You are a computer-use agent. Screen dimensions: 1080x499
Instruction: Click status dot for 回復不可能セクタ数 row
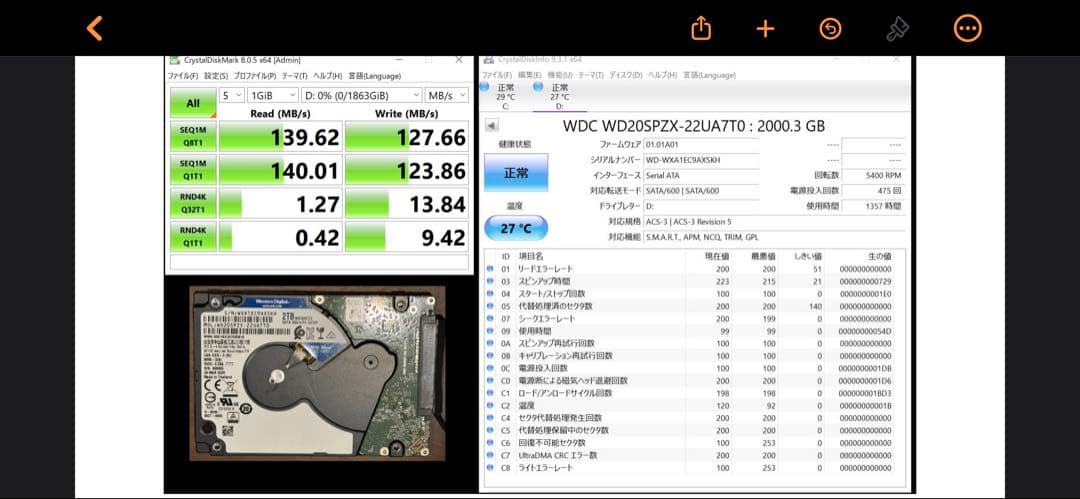pos(490,443)
